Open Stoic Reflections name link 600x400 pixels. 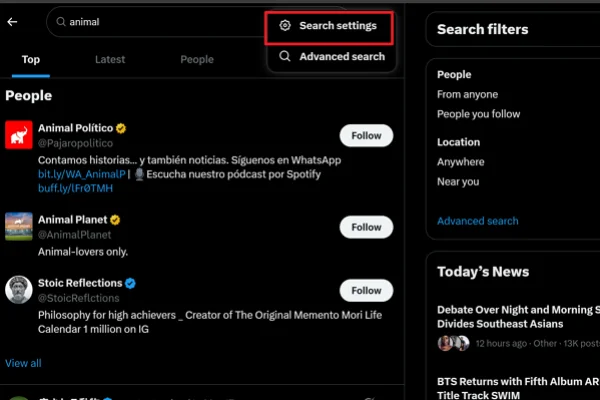click(80, 283)
